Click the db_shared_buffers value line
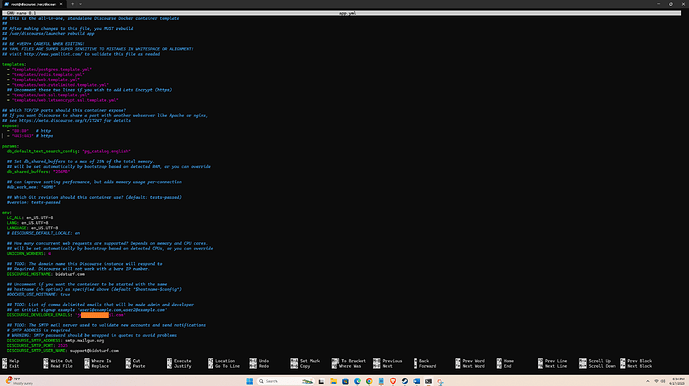The width and height of the screenshot is (689, 386). [39, 171]
